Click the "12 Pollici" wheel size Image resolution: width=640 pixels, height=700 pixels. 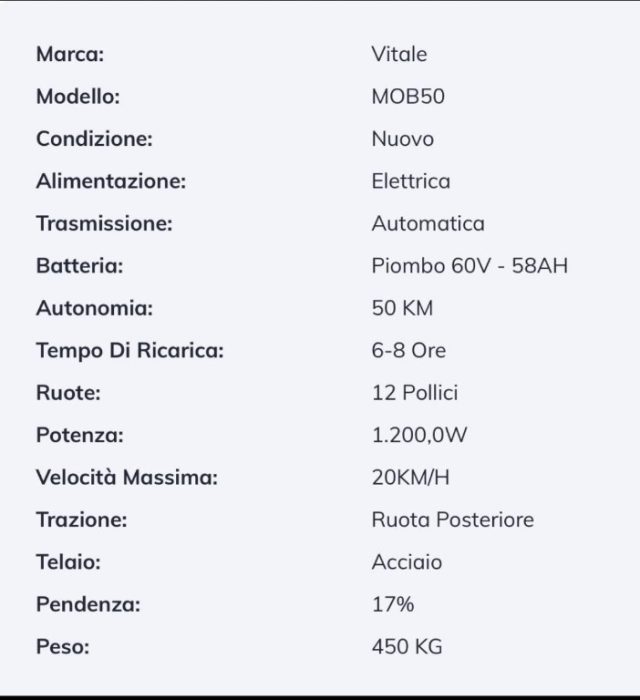coord(414,393)
